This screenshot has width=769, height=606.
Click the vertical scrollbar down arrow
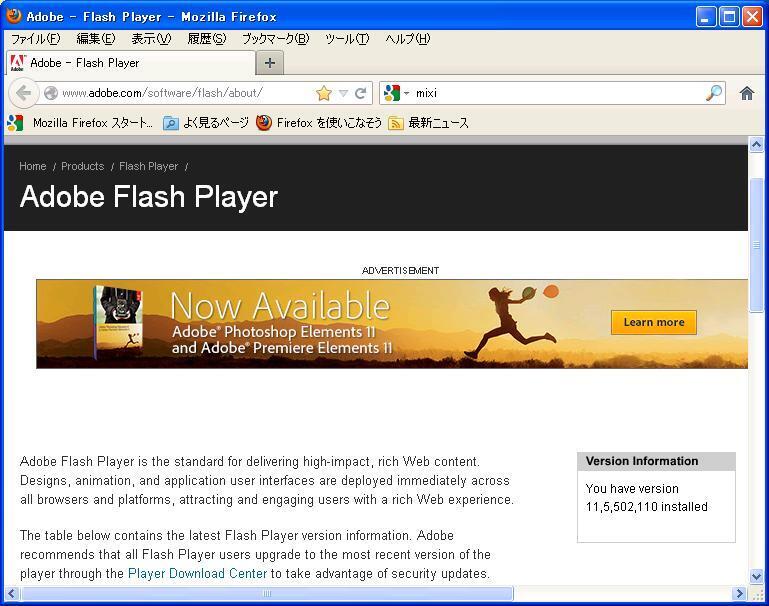point(756,576)
